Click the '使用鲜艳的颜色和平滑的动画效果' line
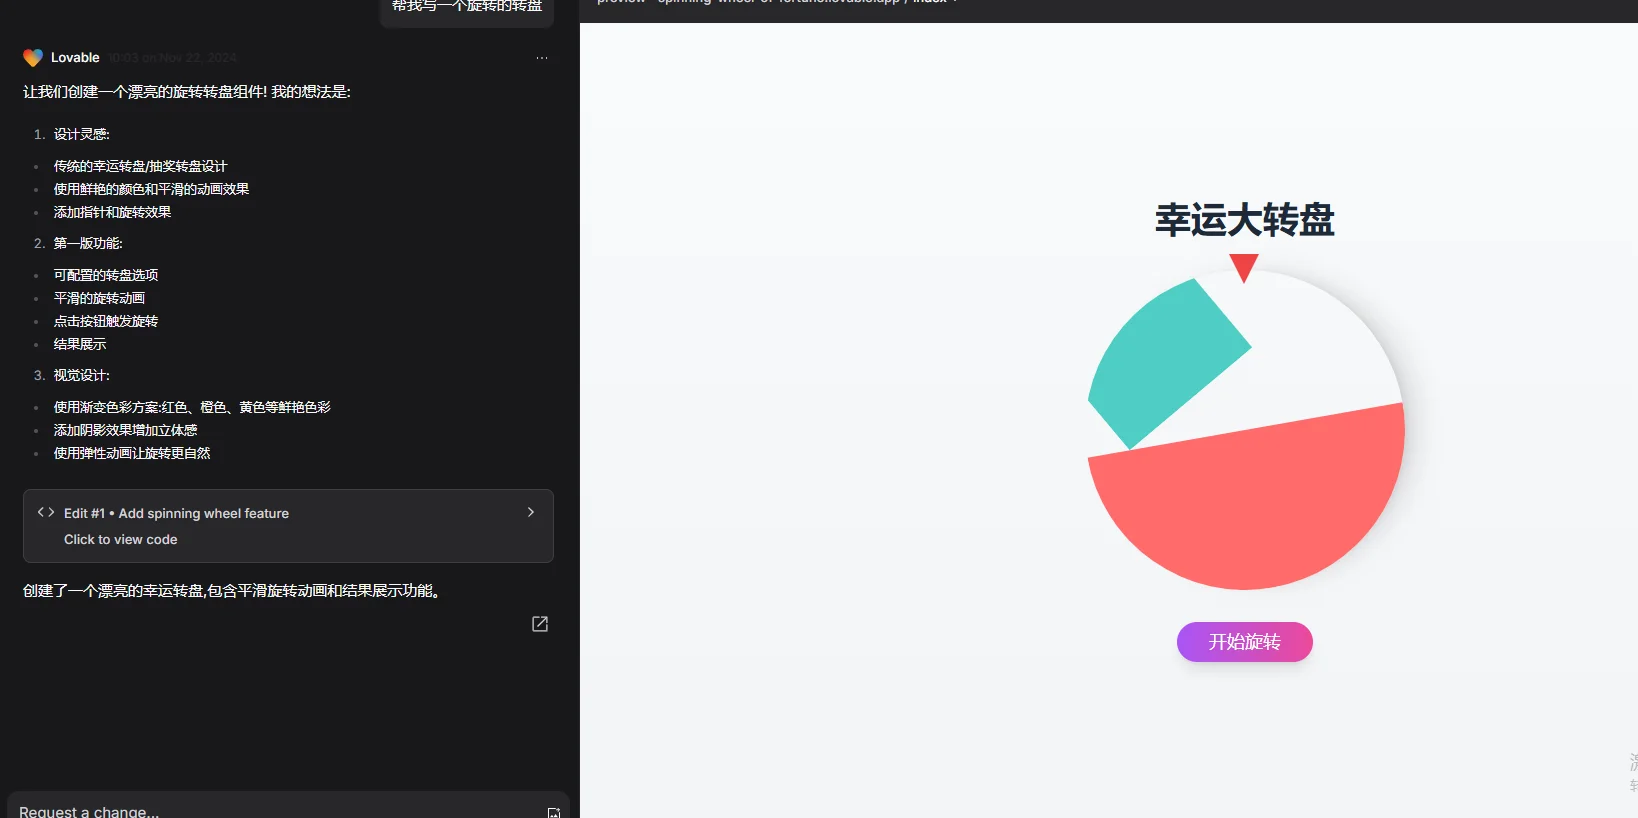1638x818 pixels. (x=152, y=189)
